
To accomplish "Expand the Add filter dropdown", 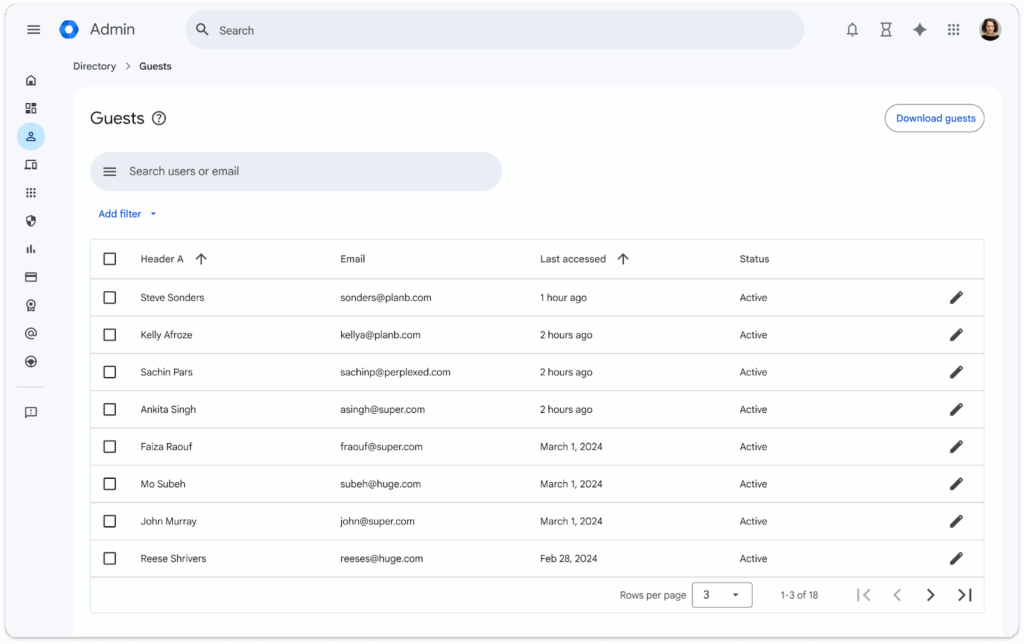I will point(127,214).
